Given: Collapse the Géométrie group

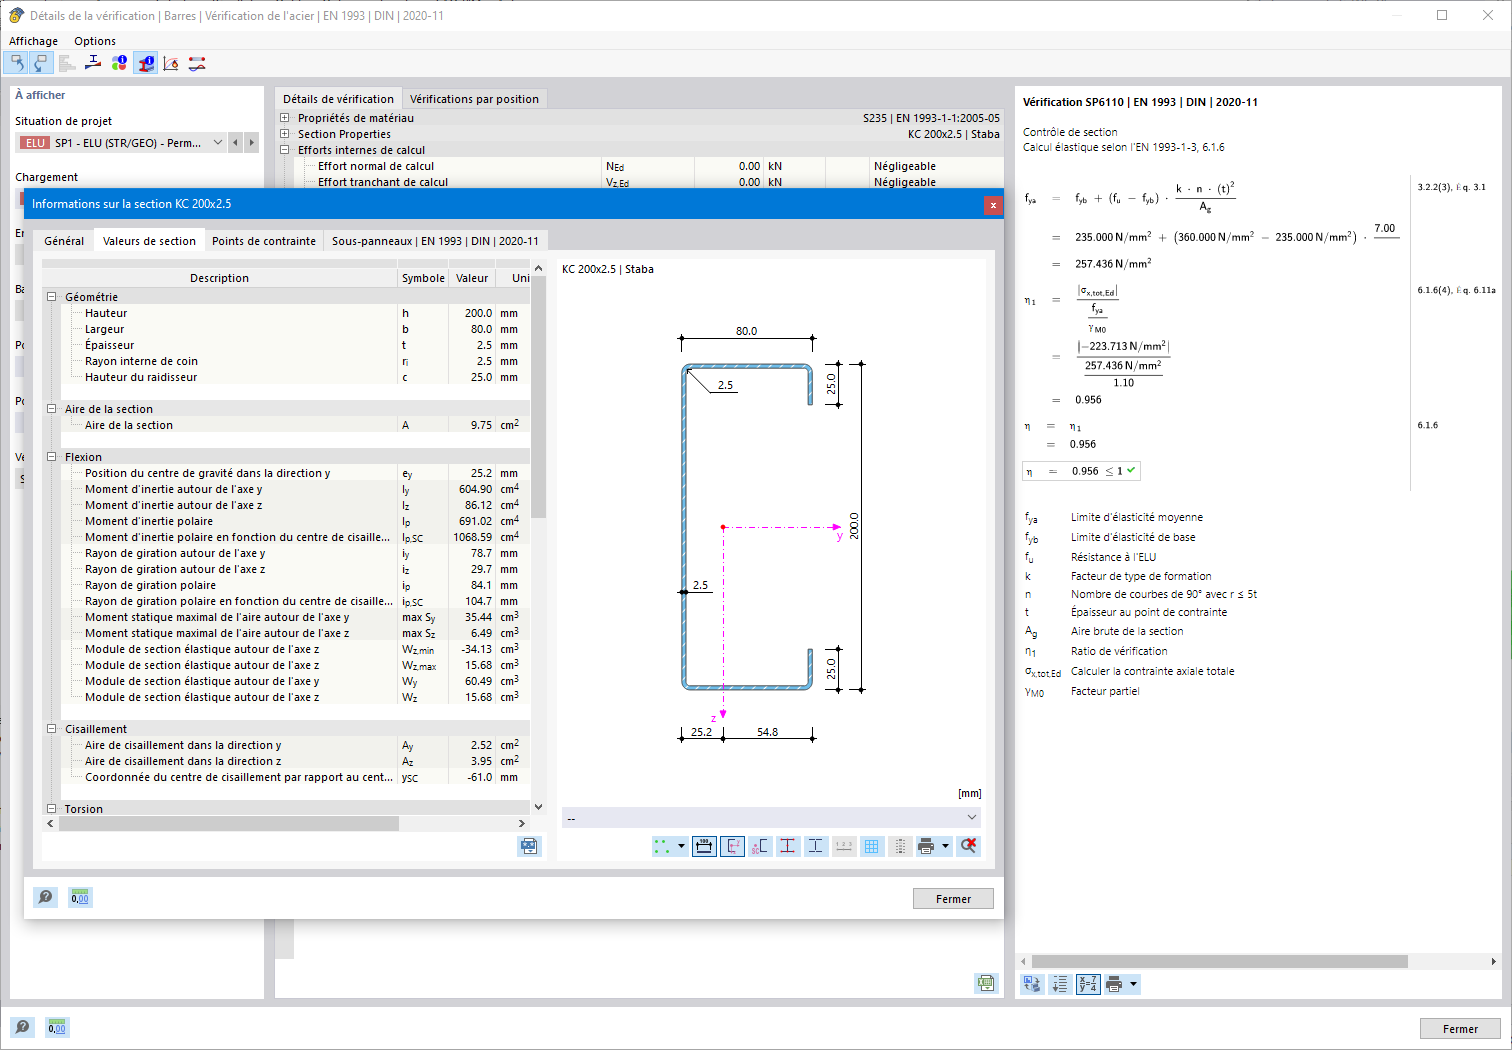Looking at the screenshot, I should (x=52, y=297).
